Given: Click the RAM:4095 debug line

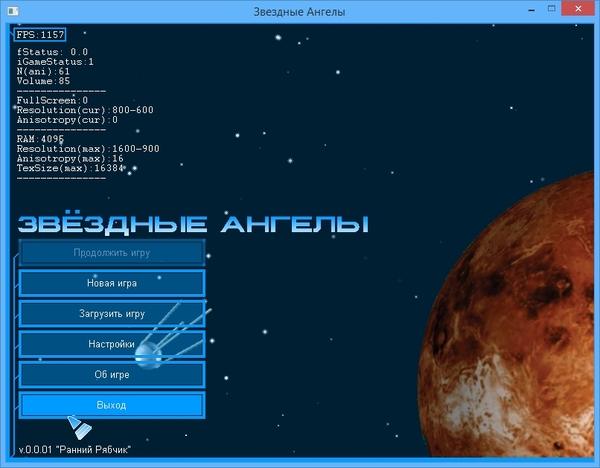Looking at the screenshot, I should coord(40,139).
